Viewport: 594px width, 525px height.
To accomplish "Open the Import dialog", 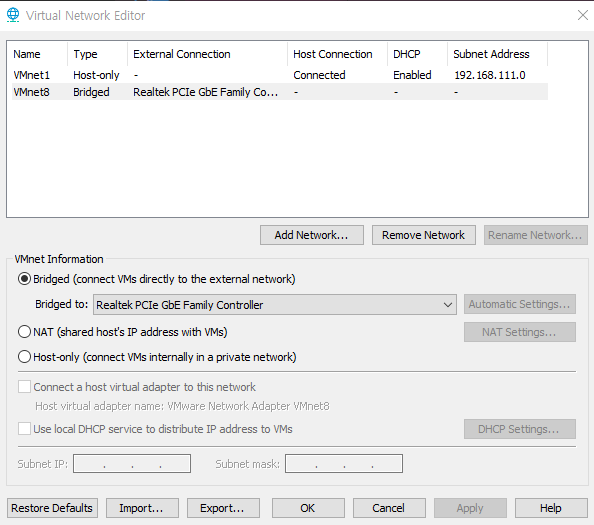I will [x=142, y=508].
